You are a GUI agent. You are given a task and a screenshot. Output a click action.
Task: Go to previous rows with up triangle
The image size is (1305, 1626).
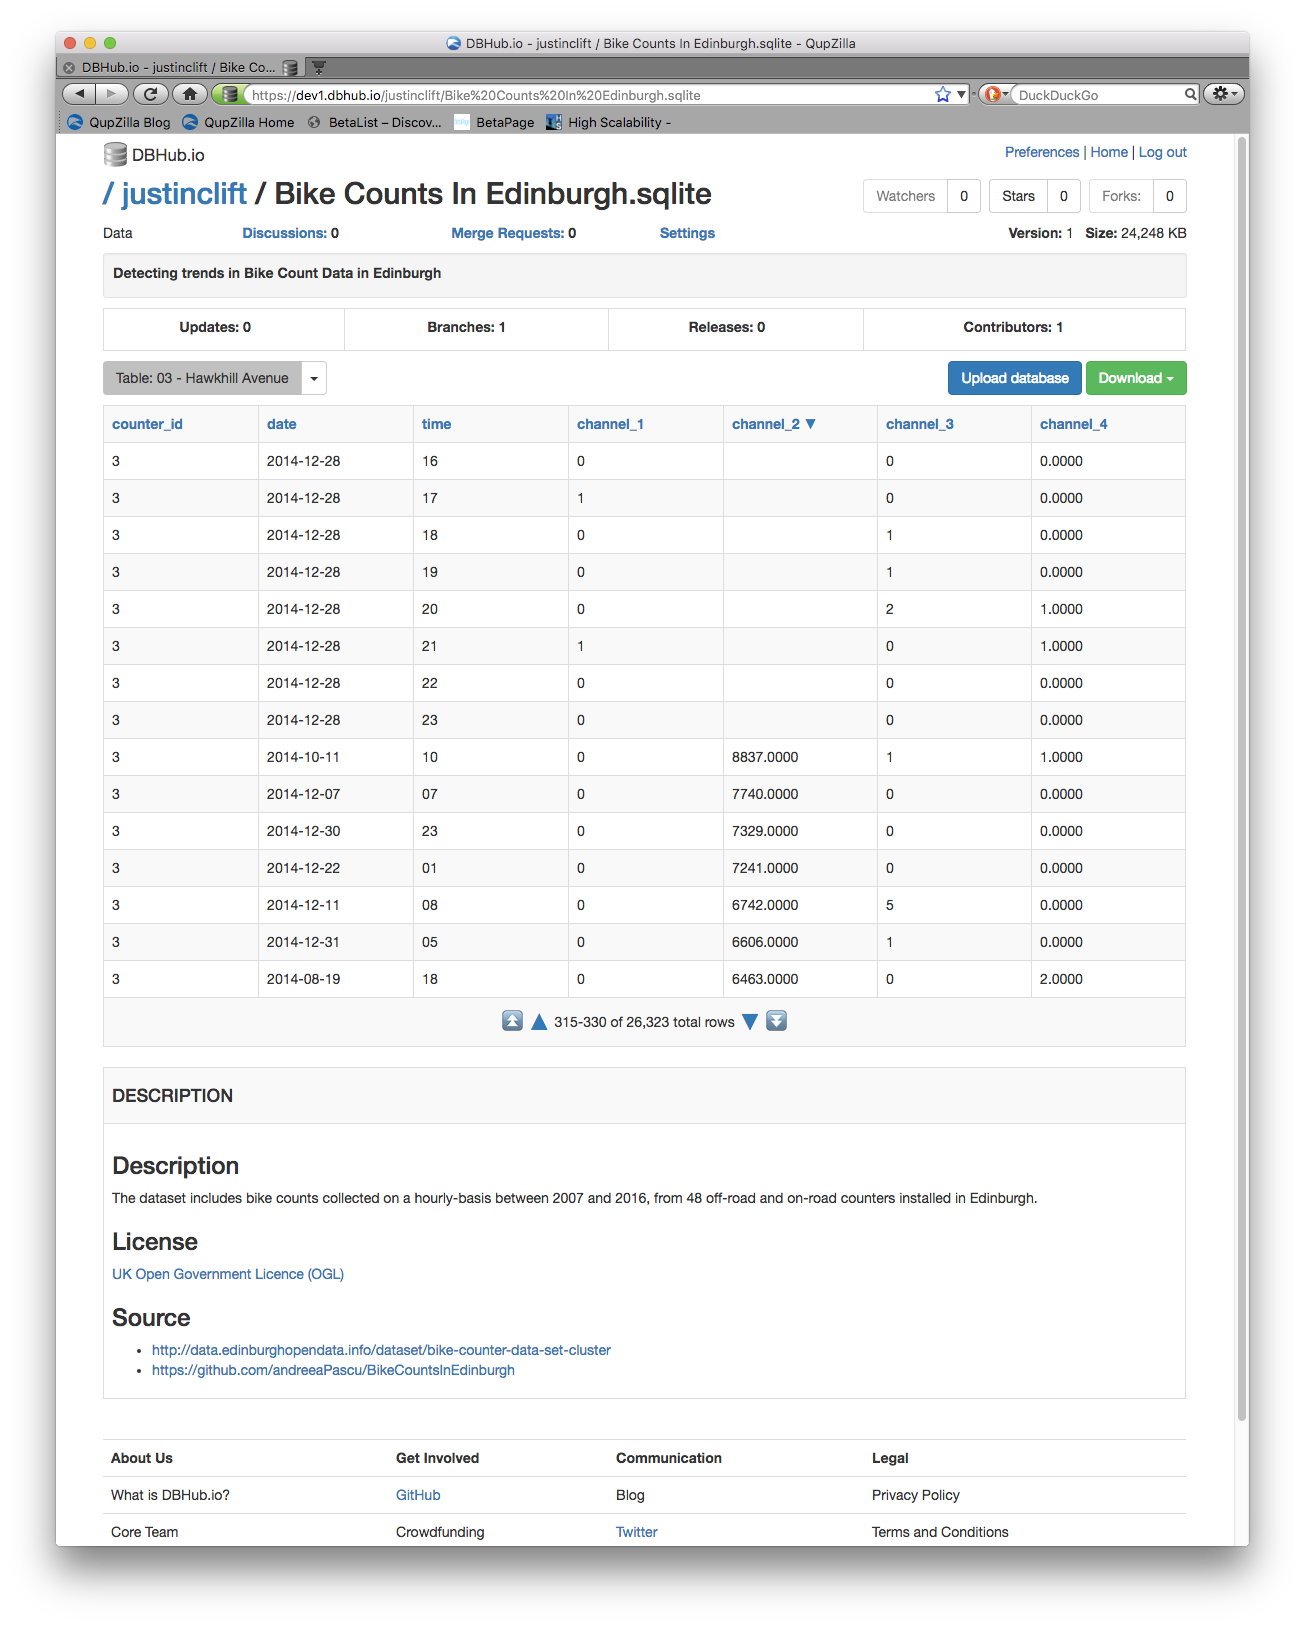coord(539,1021)
